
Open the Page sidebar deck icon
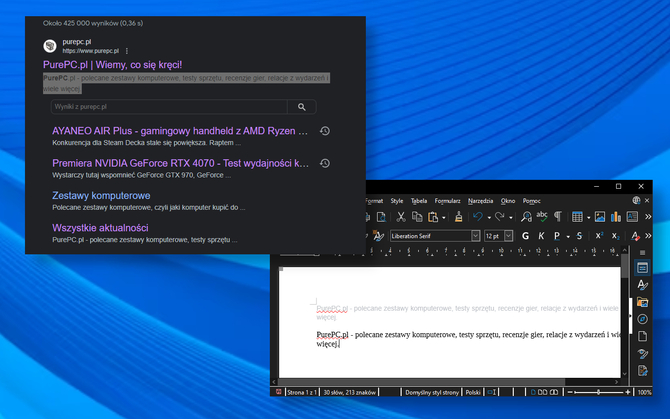pos(642,336)
